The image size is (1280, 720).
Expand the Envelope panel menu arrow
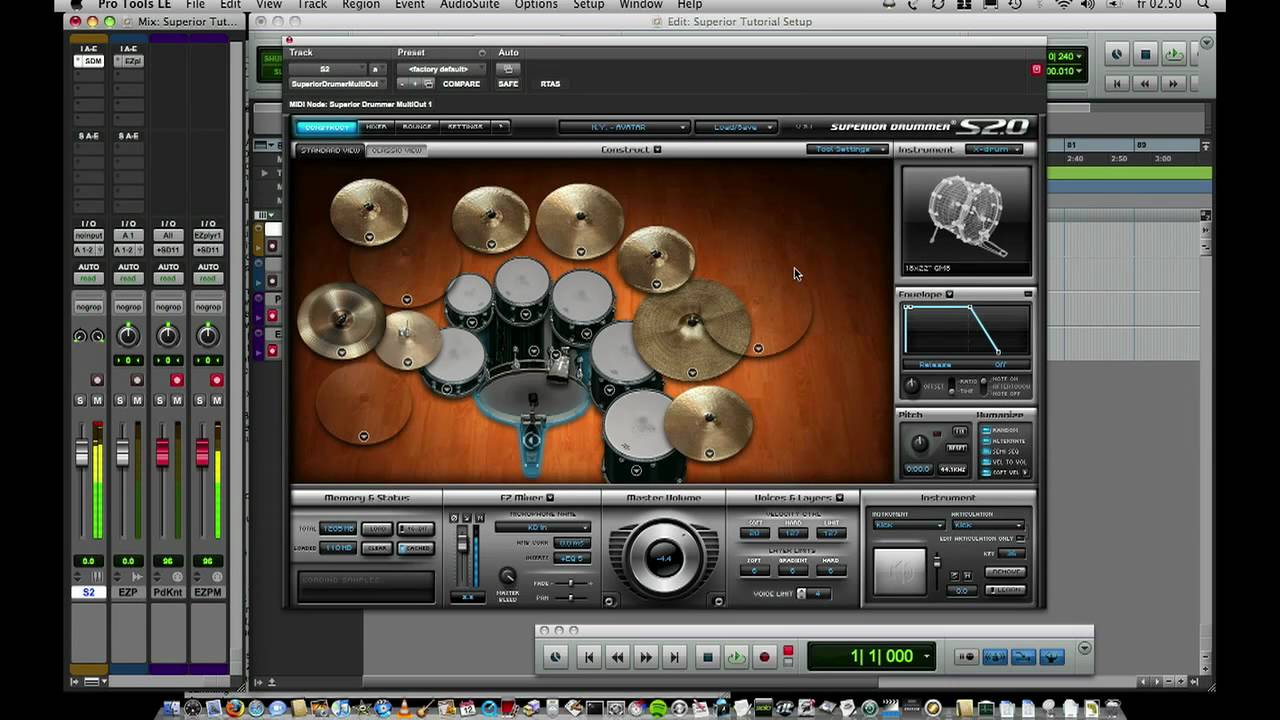(949, 294)
